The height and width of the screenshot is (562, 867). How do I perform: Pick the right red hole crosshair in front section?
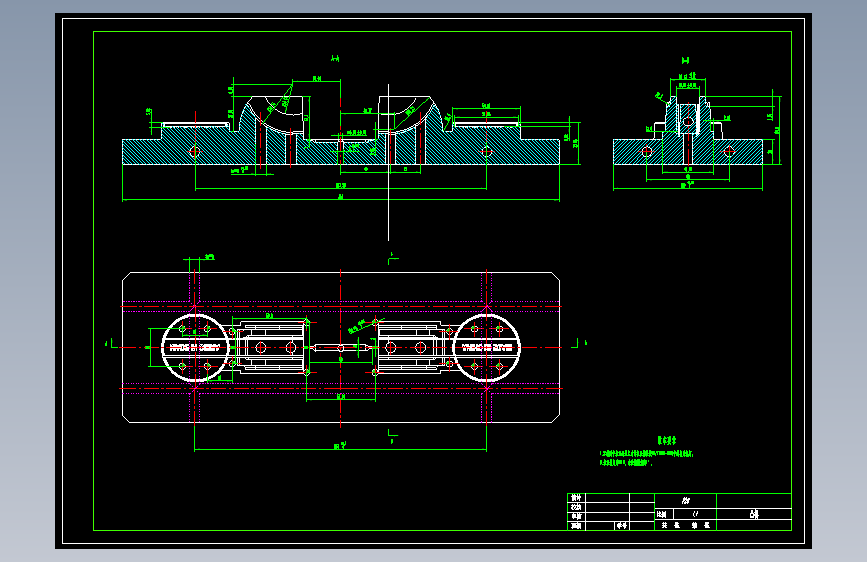[487, 151]
